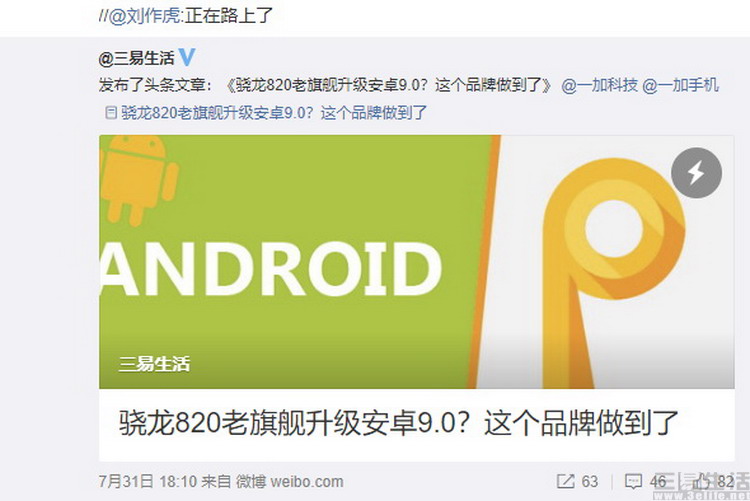Open the blue 骁龙820老旗舰 article link
Screen dimensions: 750x501
click(274, 113)
